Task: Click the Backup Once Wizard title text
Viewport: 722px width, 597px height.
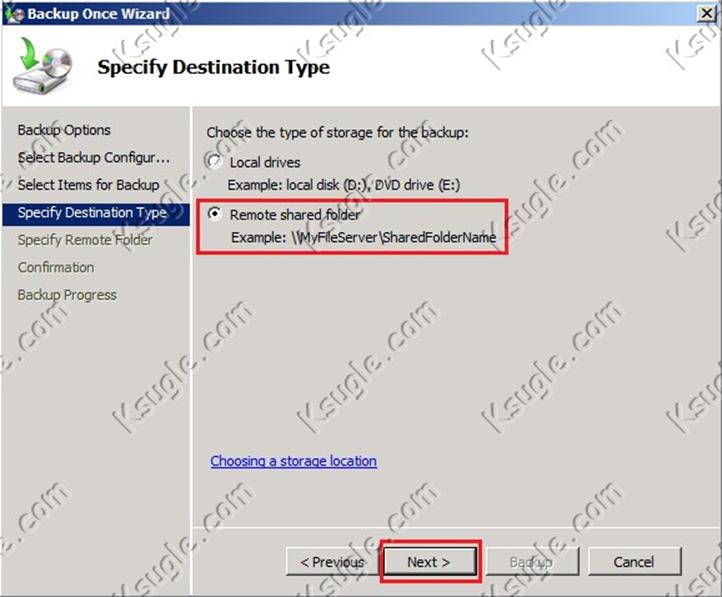Action: pyautogui.click(x=99, y=13)
